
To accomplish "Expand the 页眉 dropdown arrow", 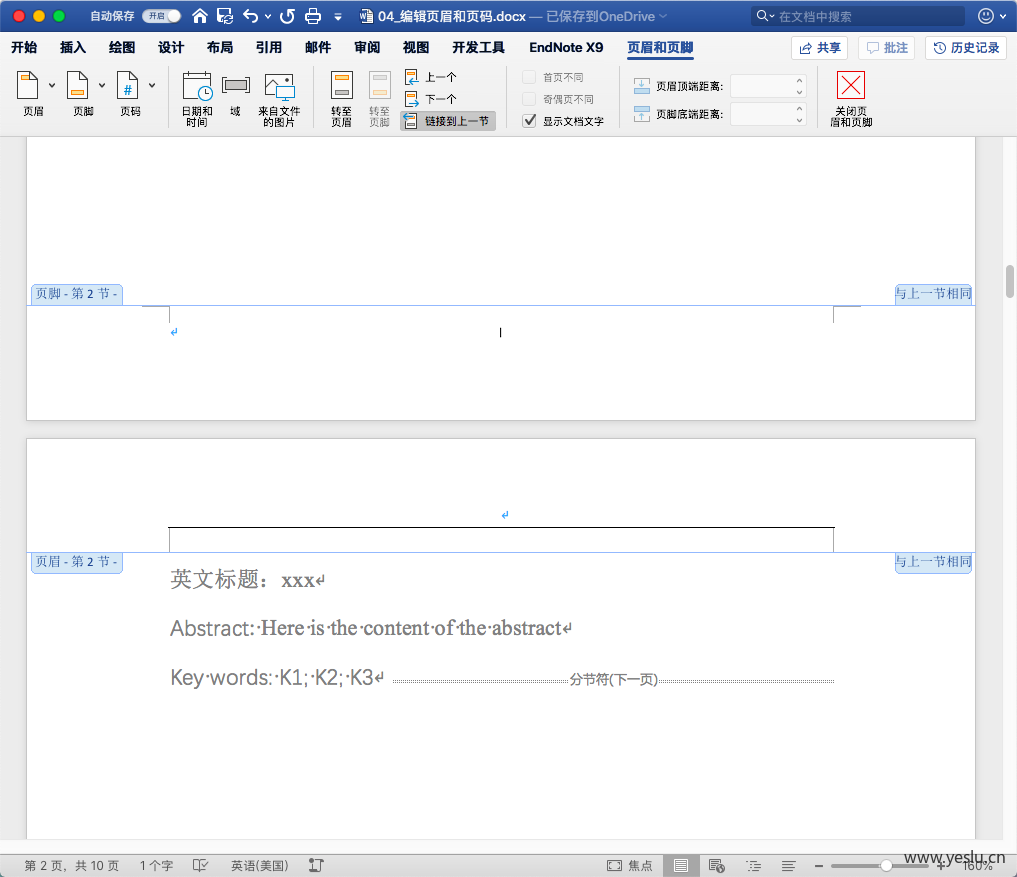I will click(x=52, y=85).
